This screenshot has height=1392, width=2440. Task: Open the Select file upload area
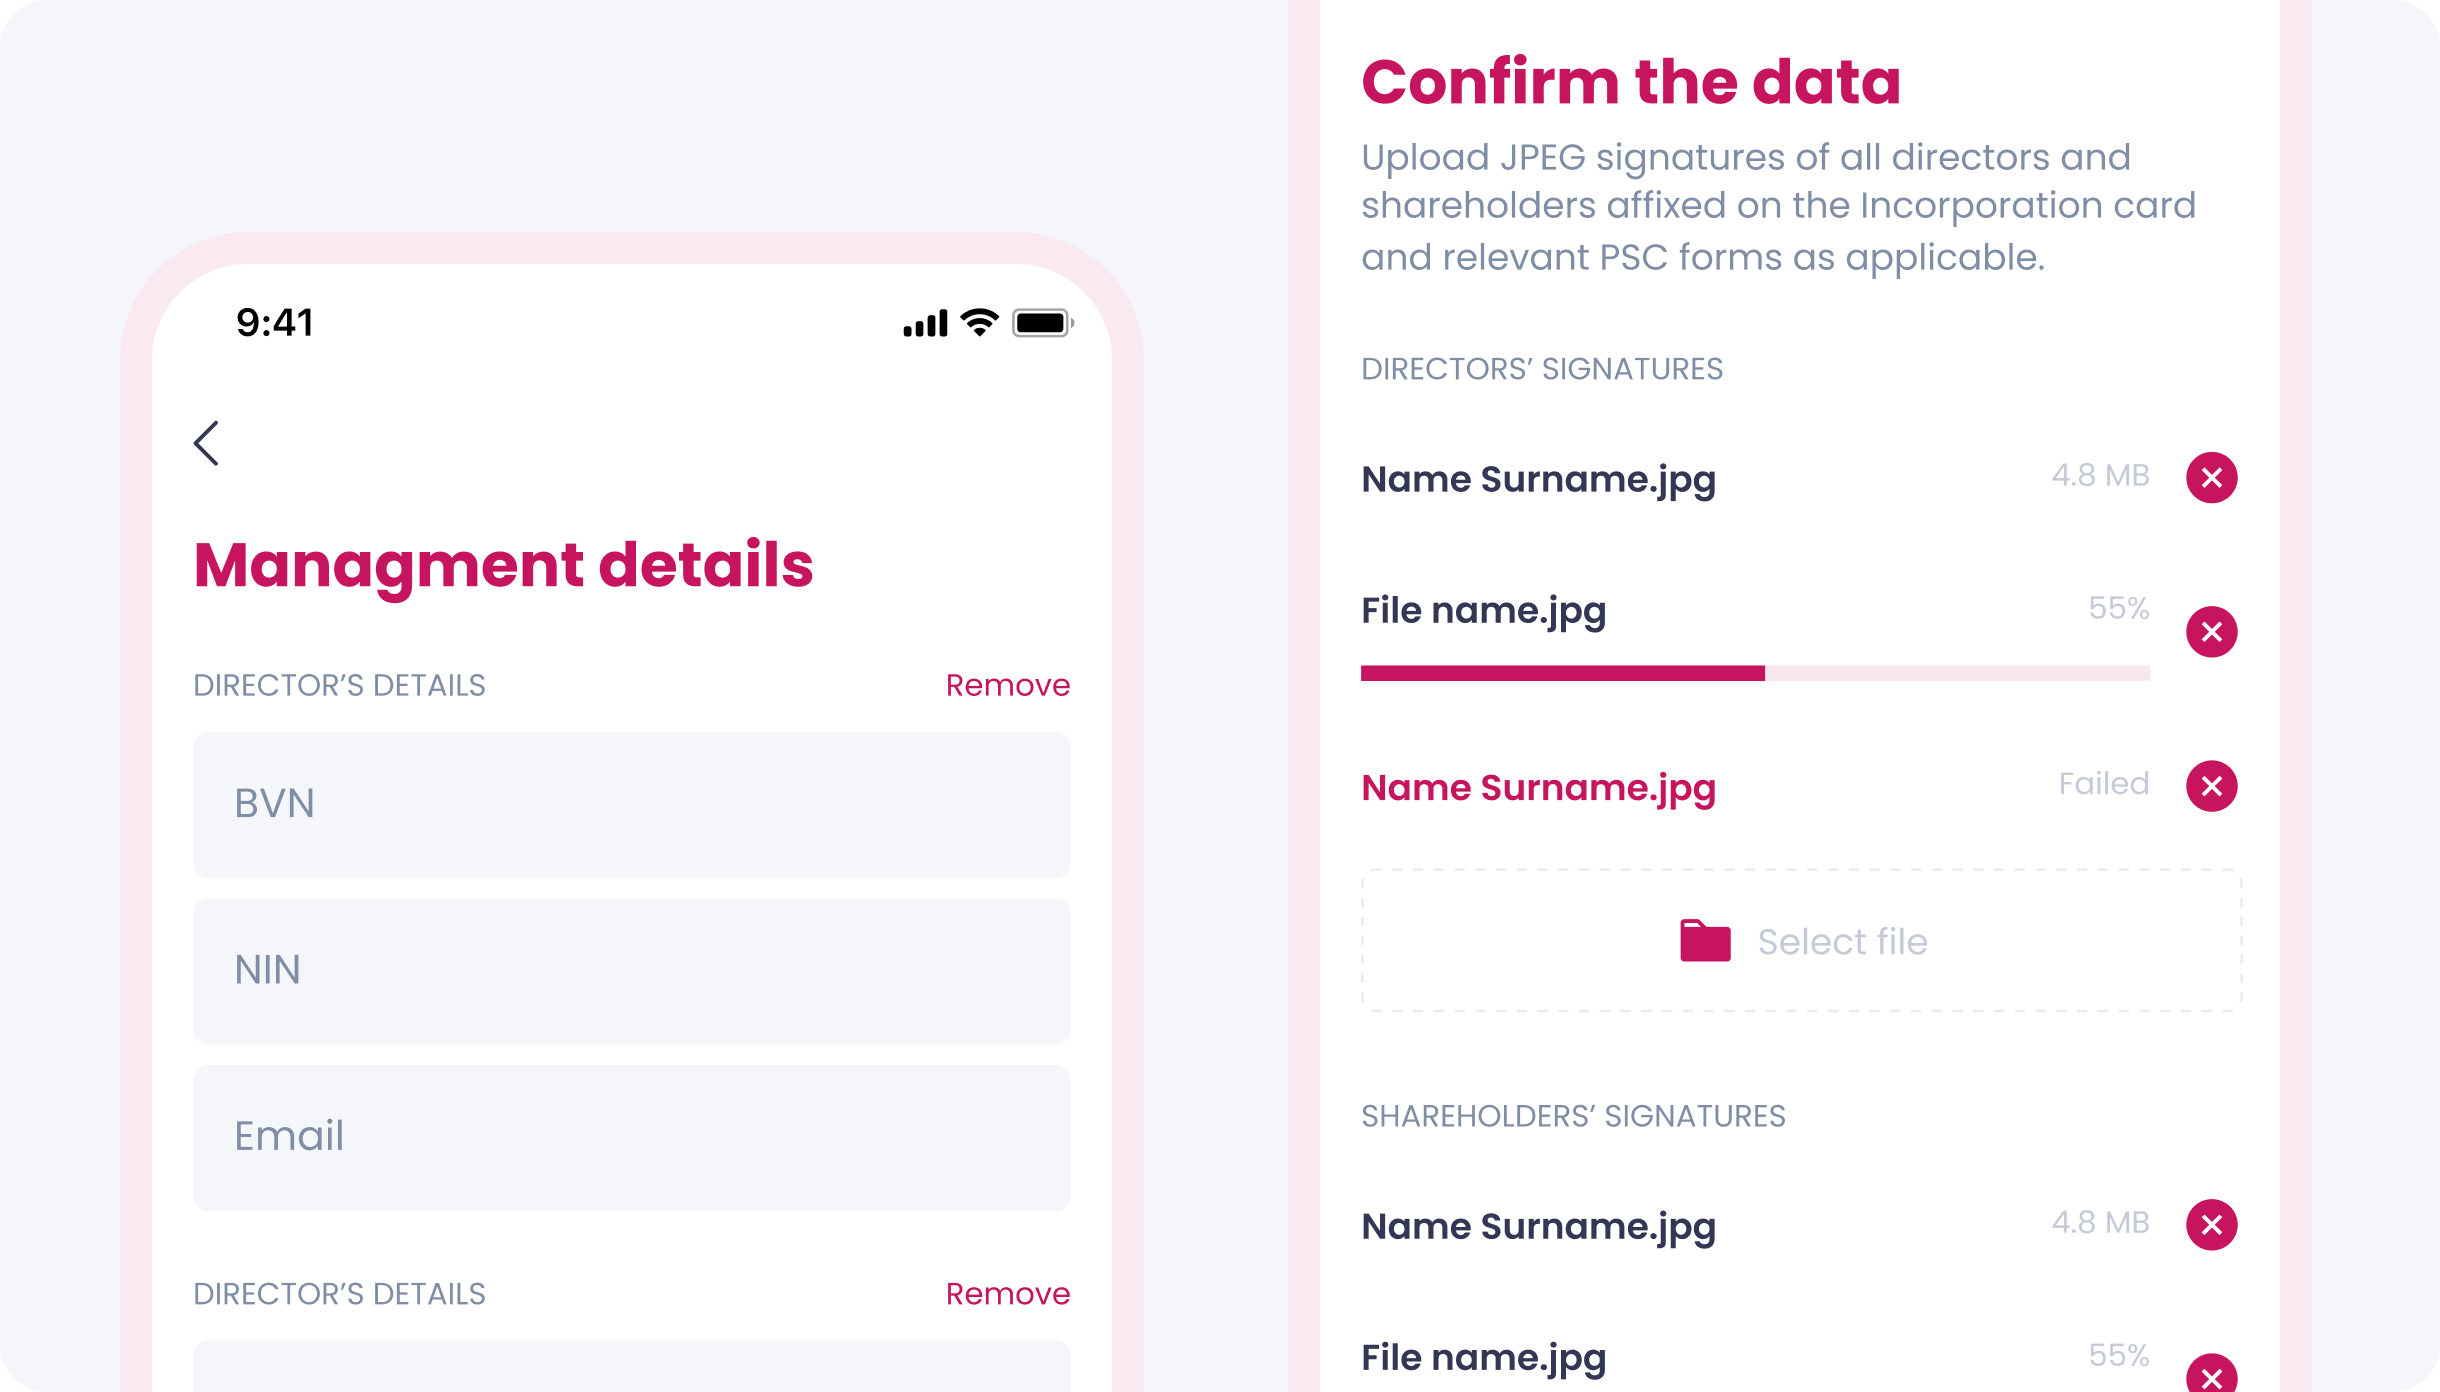click(x=1801, y=940)
